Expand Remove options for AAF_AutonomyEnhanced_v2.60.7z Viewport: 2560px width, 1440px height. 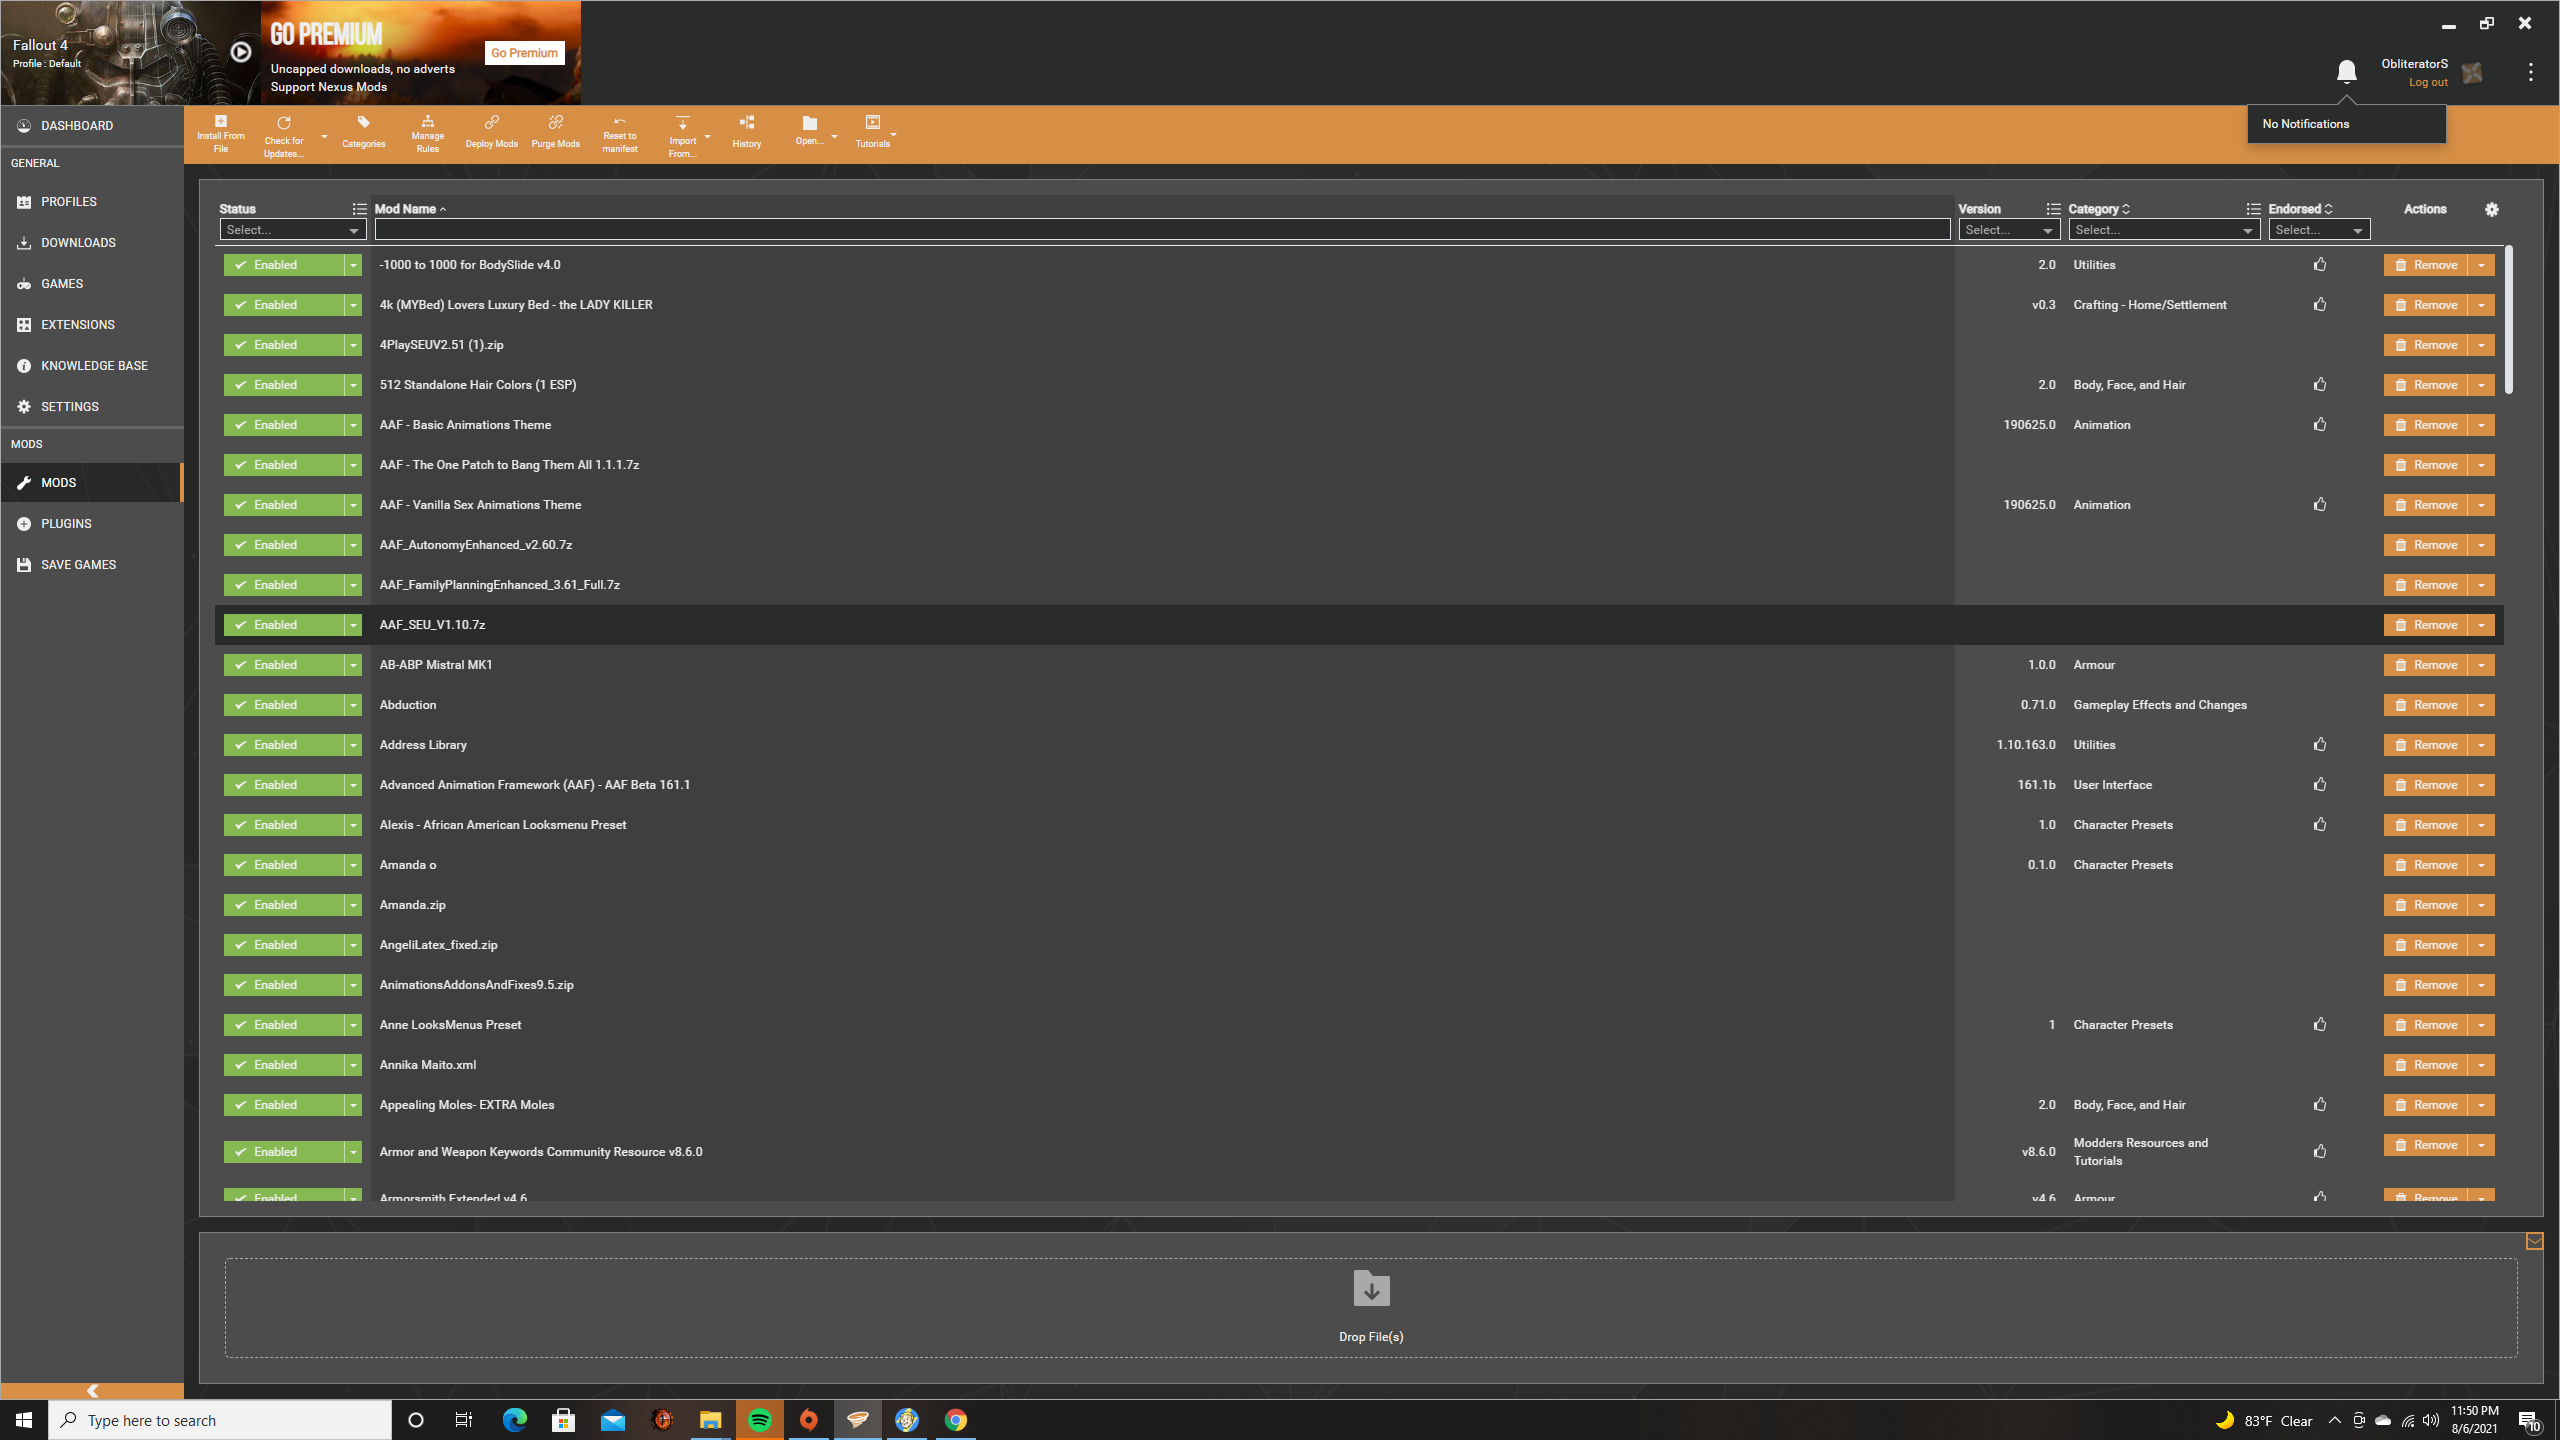point(2481,545)
